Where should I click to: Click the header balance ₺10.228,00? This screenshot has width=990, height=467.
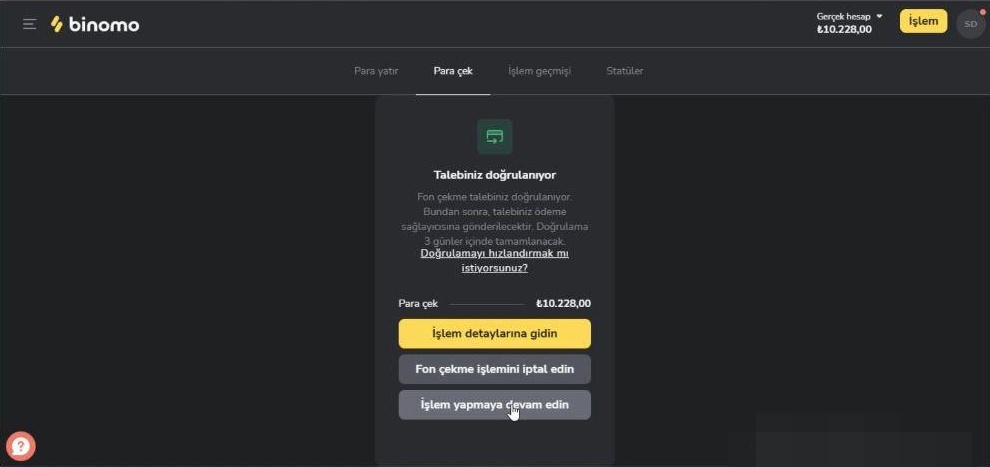844,30
